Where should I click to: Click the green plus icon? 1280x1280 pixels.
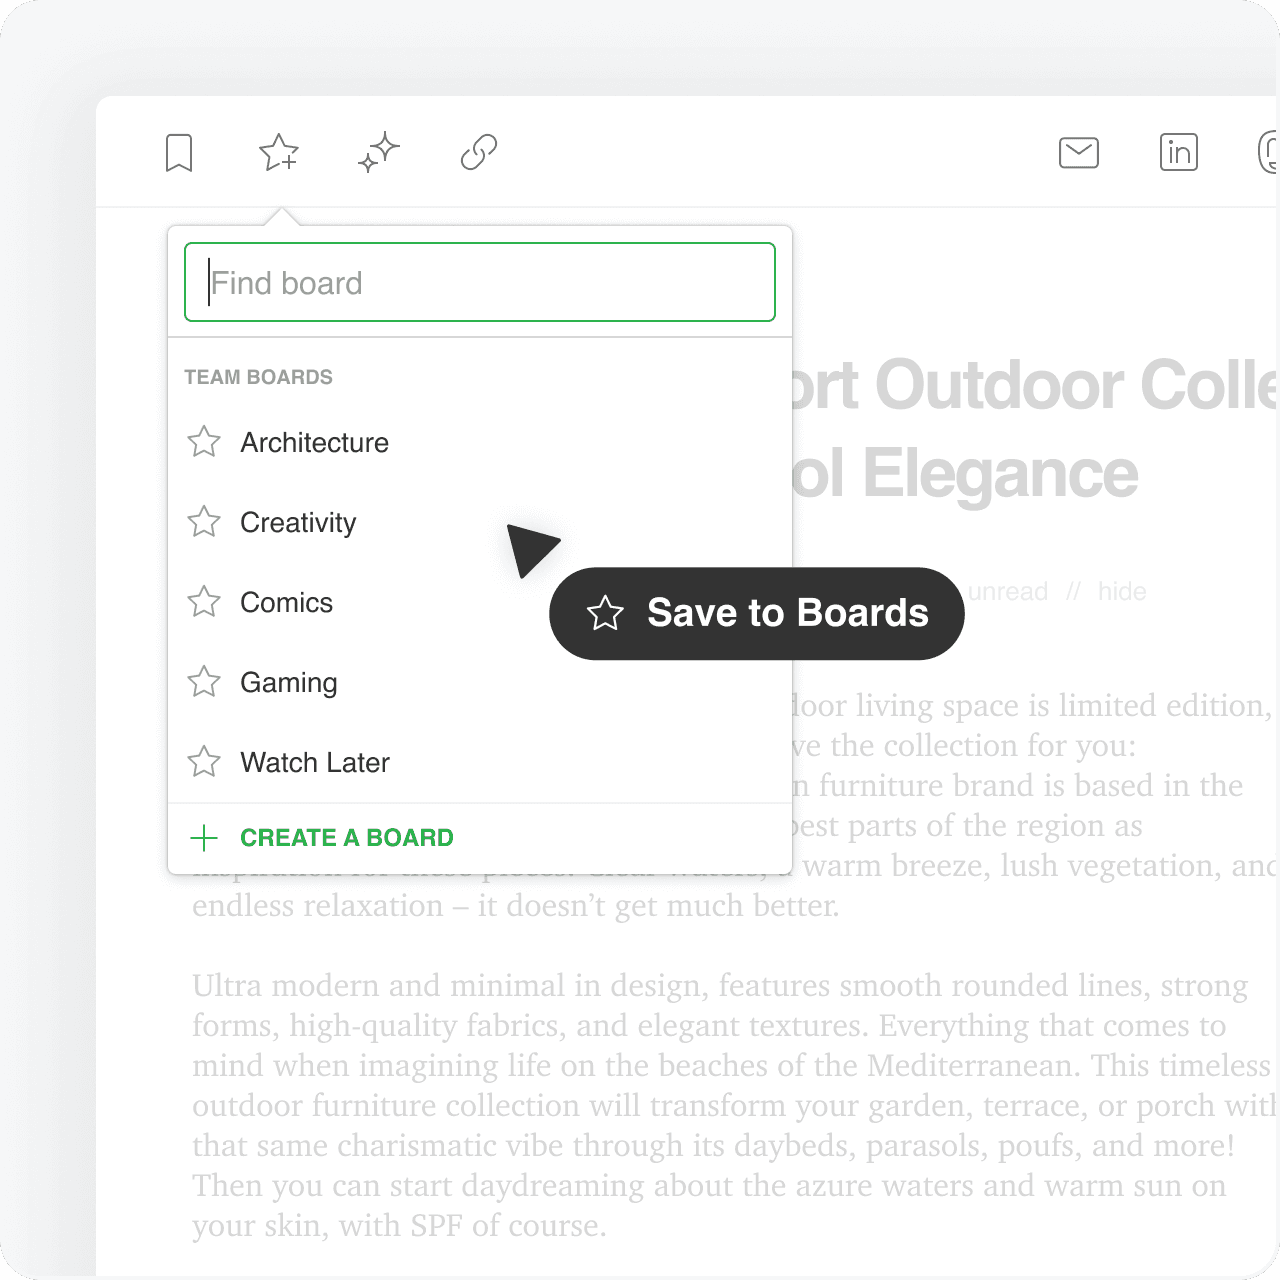click(x=204, y=838)
